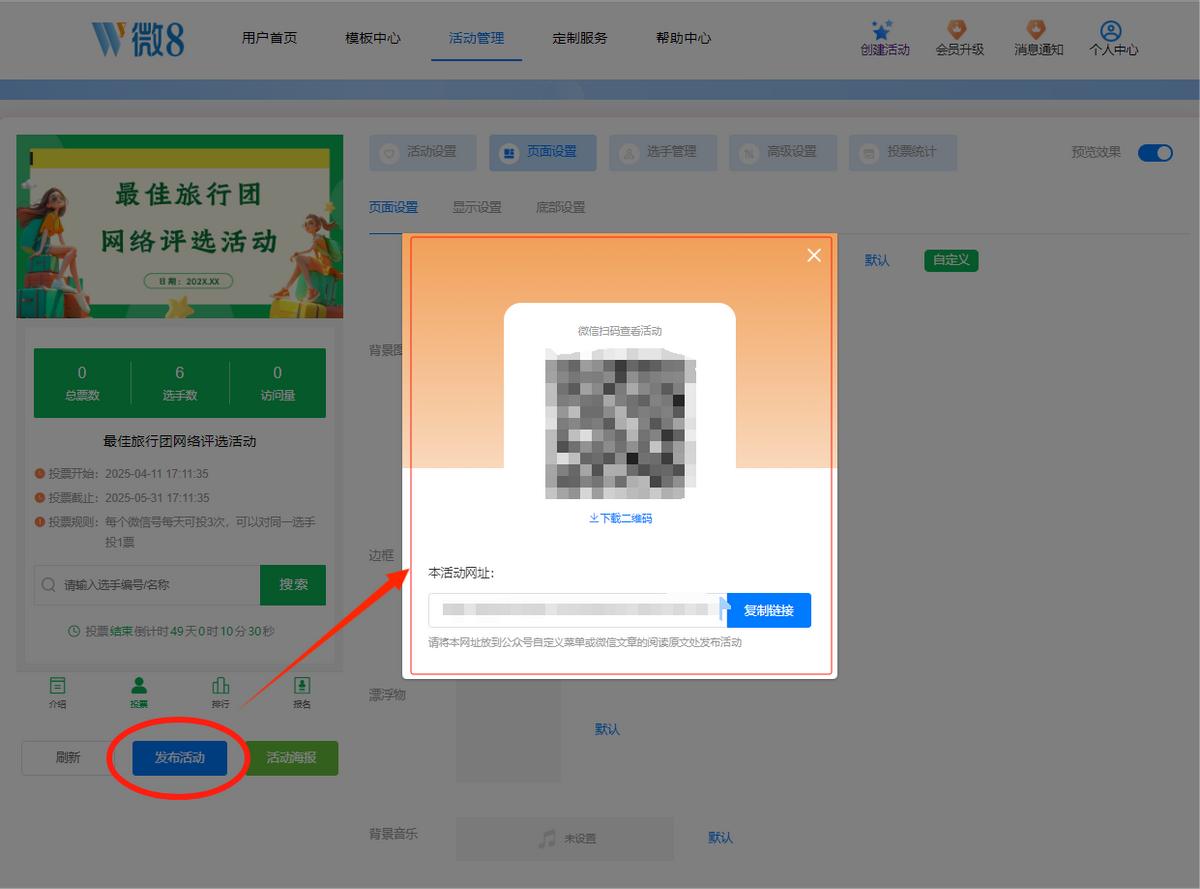Focus the 请输入选手编号/名称 search field
Viewport: 1200px width, 889px height.
click(147, 585)
